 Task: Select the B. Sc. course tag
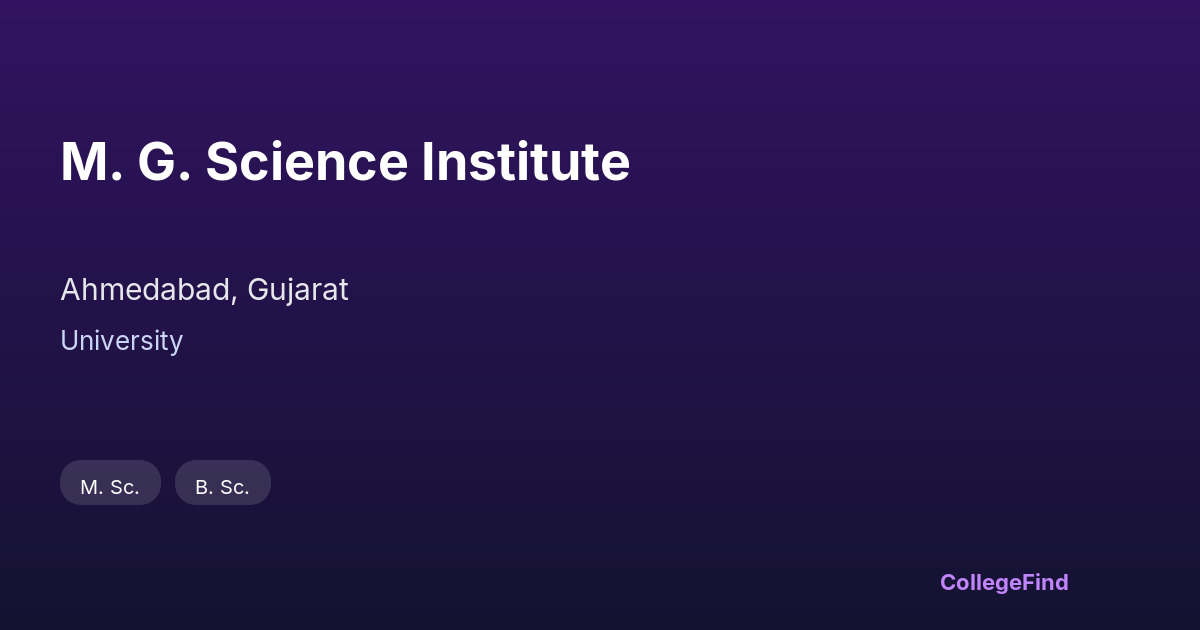[222, 486]
